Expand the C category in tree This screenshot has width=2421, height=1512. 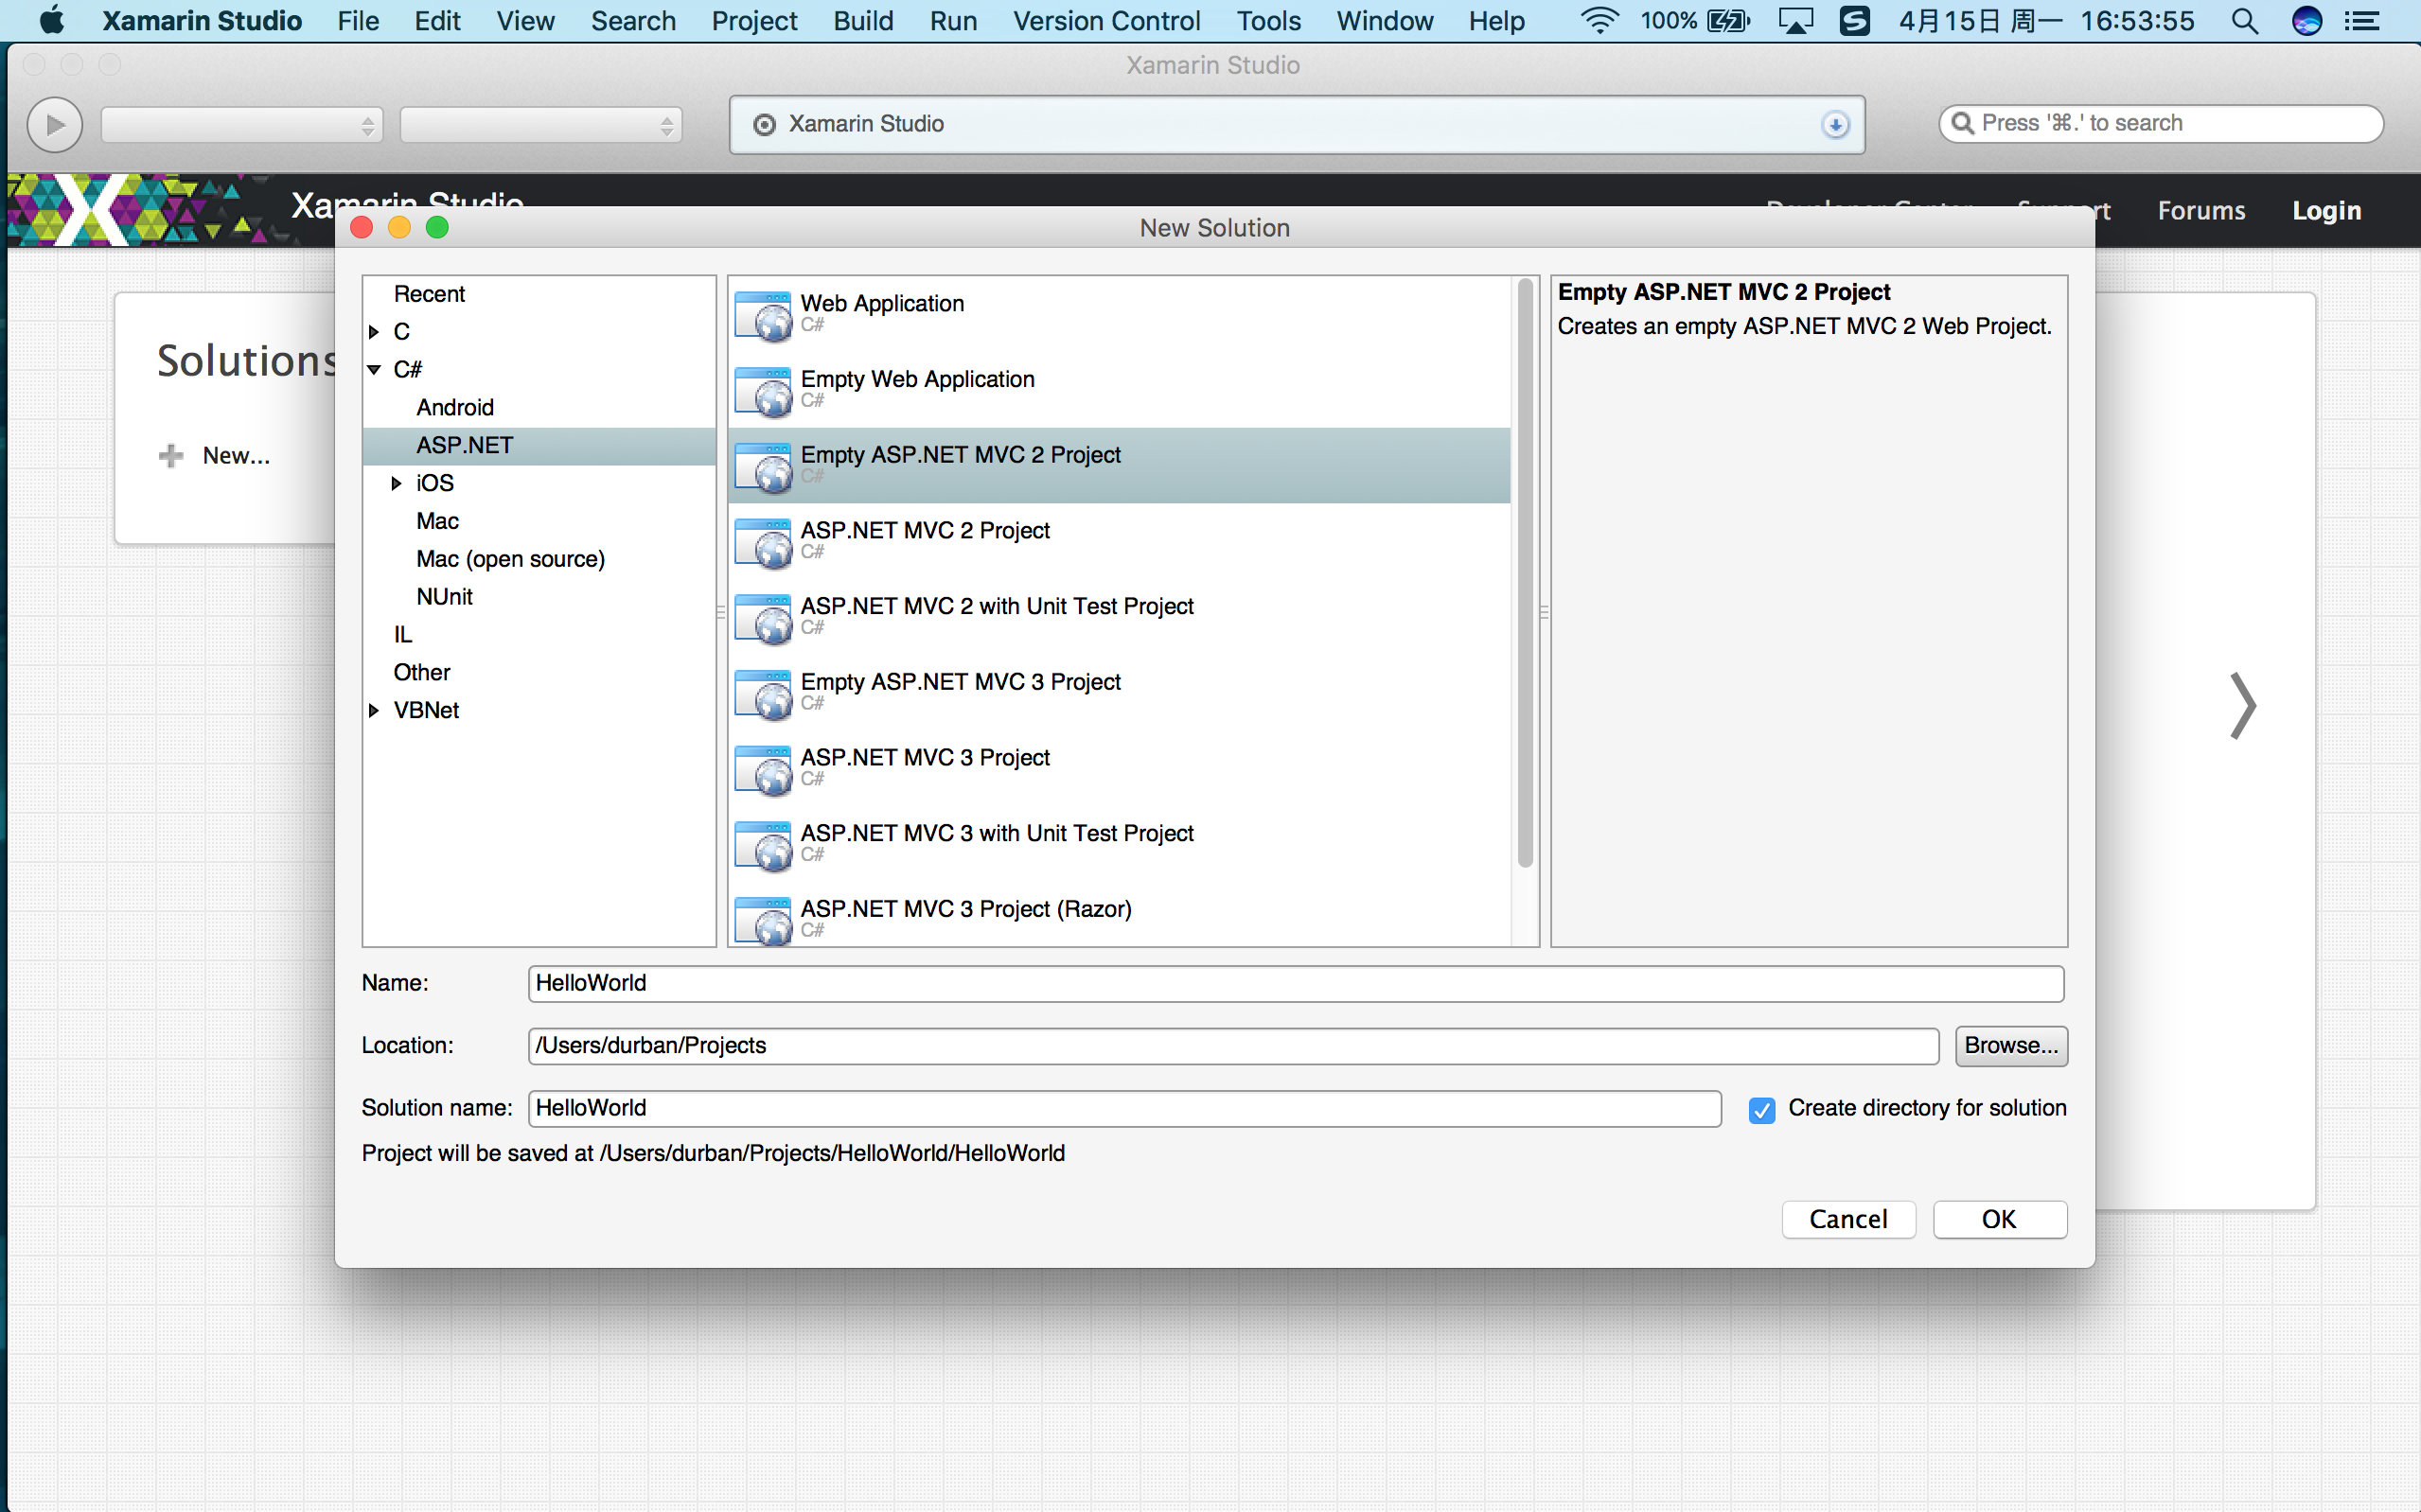point(374,332)
